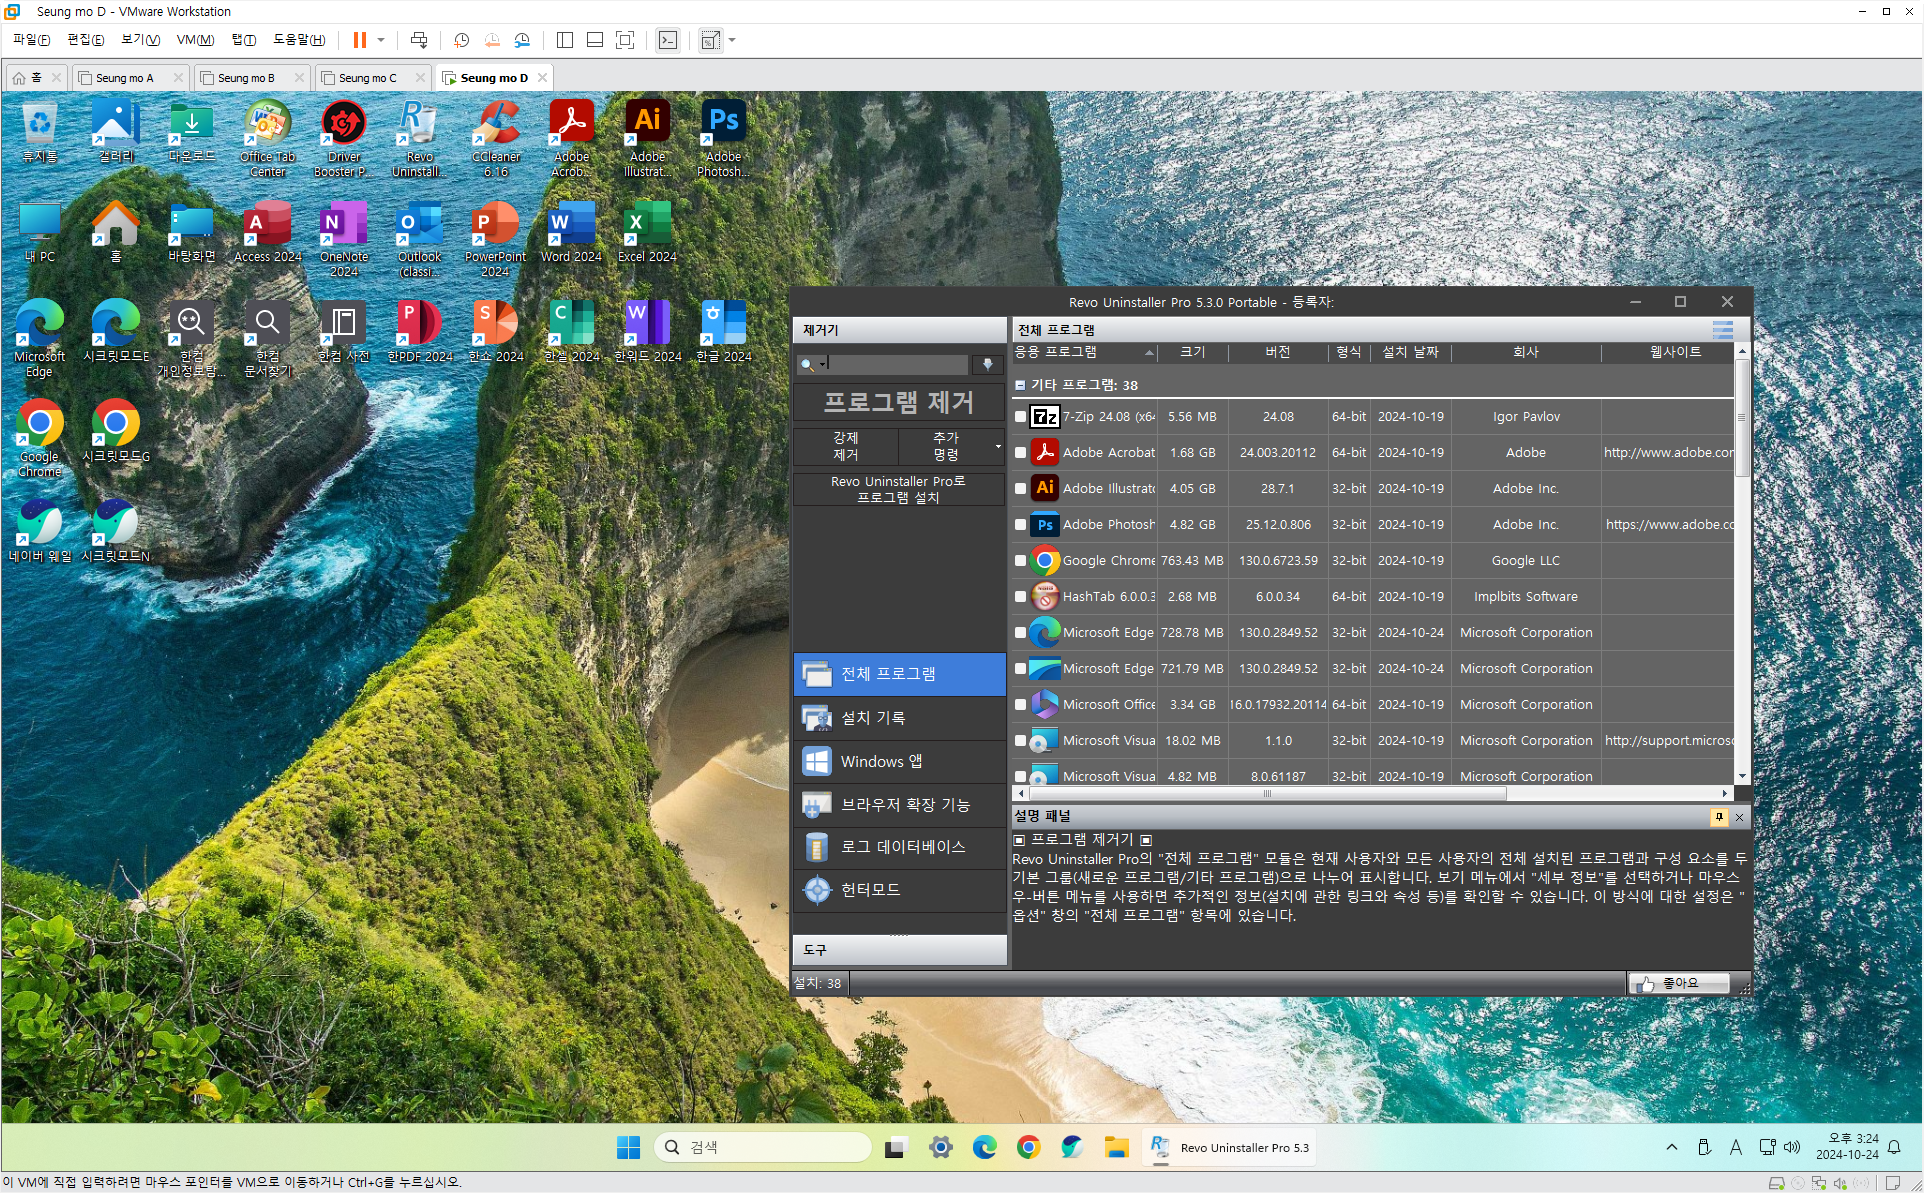Check the Adobe Photoshop checkbox
Viewport: 1924px width, 1193px height.
1020,525
